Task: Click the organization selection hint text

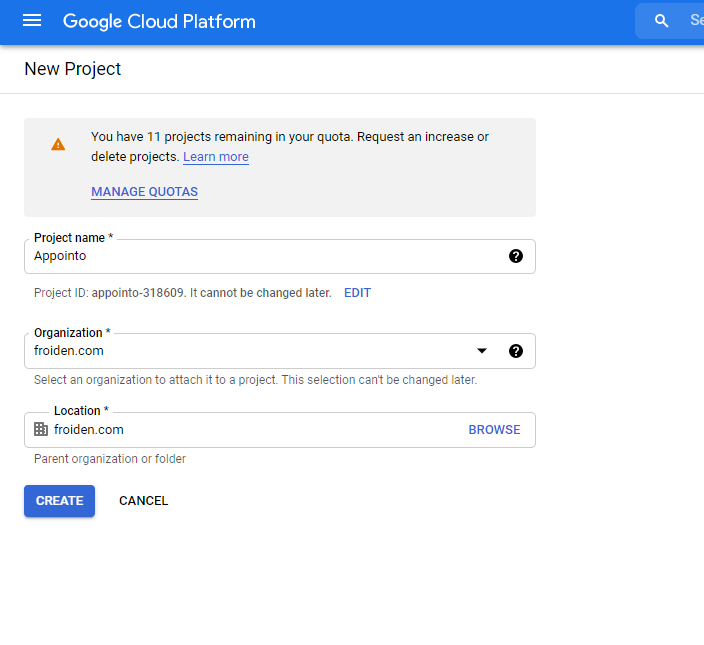Action: pos(255,380)
